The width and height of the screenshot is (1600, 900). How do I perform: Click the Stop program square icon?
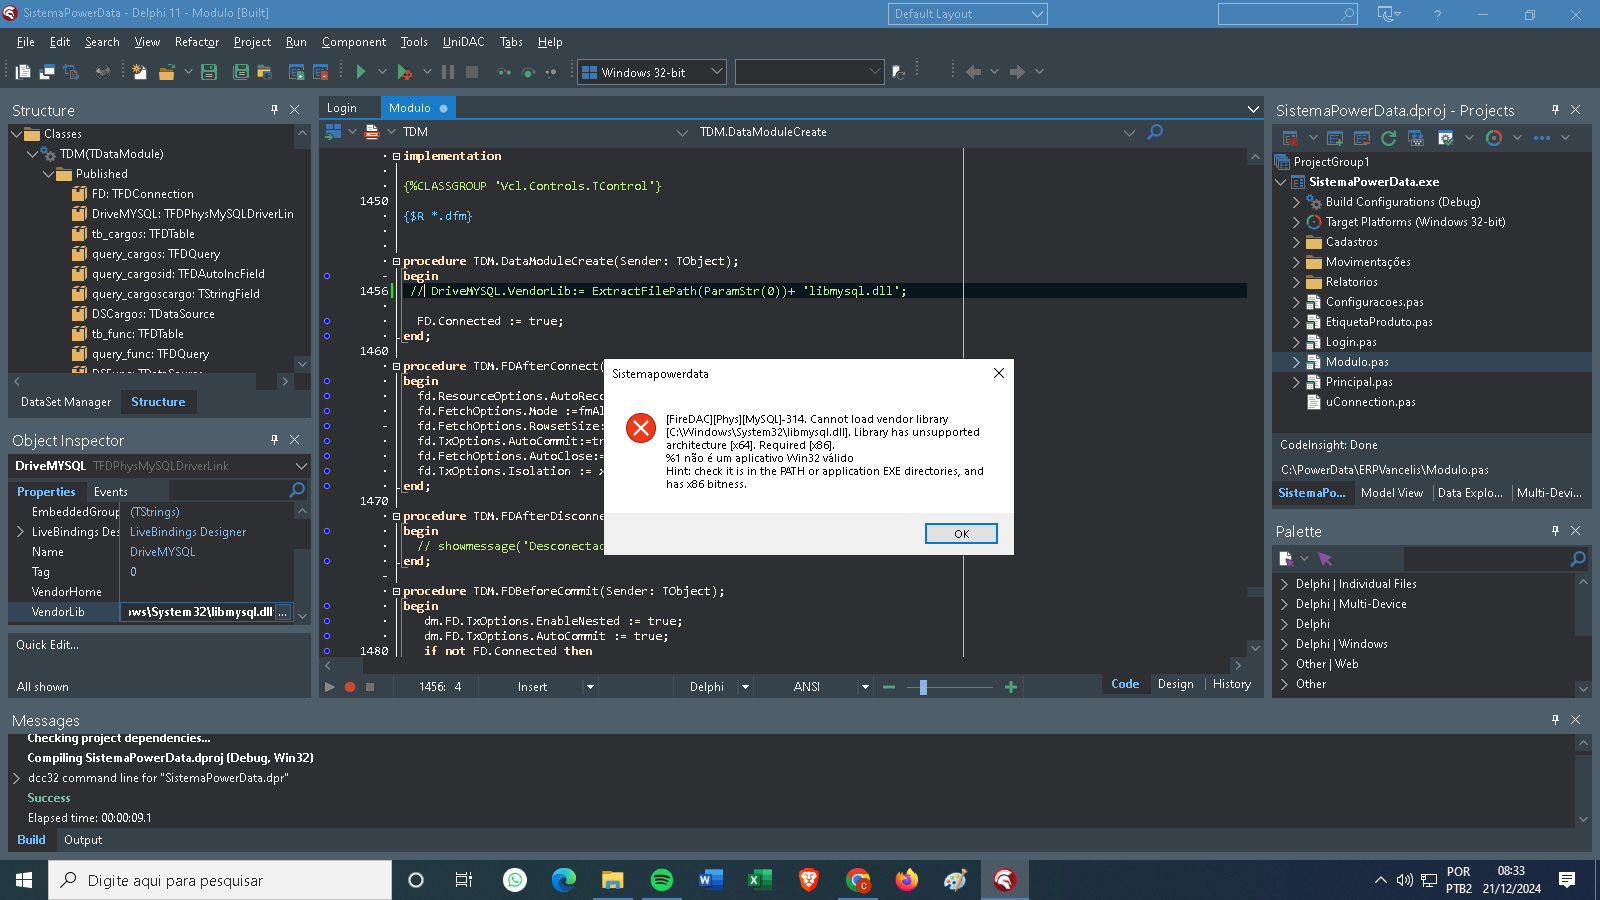472,71
